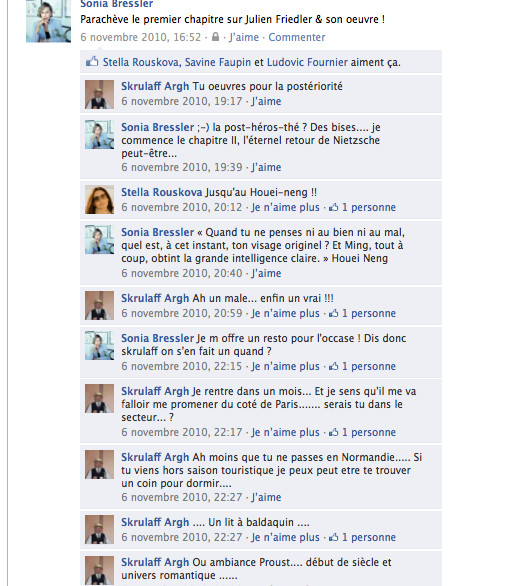Like the main post with J'aime
This screenshot has width=514, height=586.
tap(244, 37)
